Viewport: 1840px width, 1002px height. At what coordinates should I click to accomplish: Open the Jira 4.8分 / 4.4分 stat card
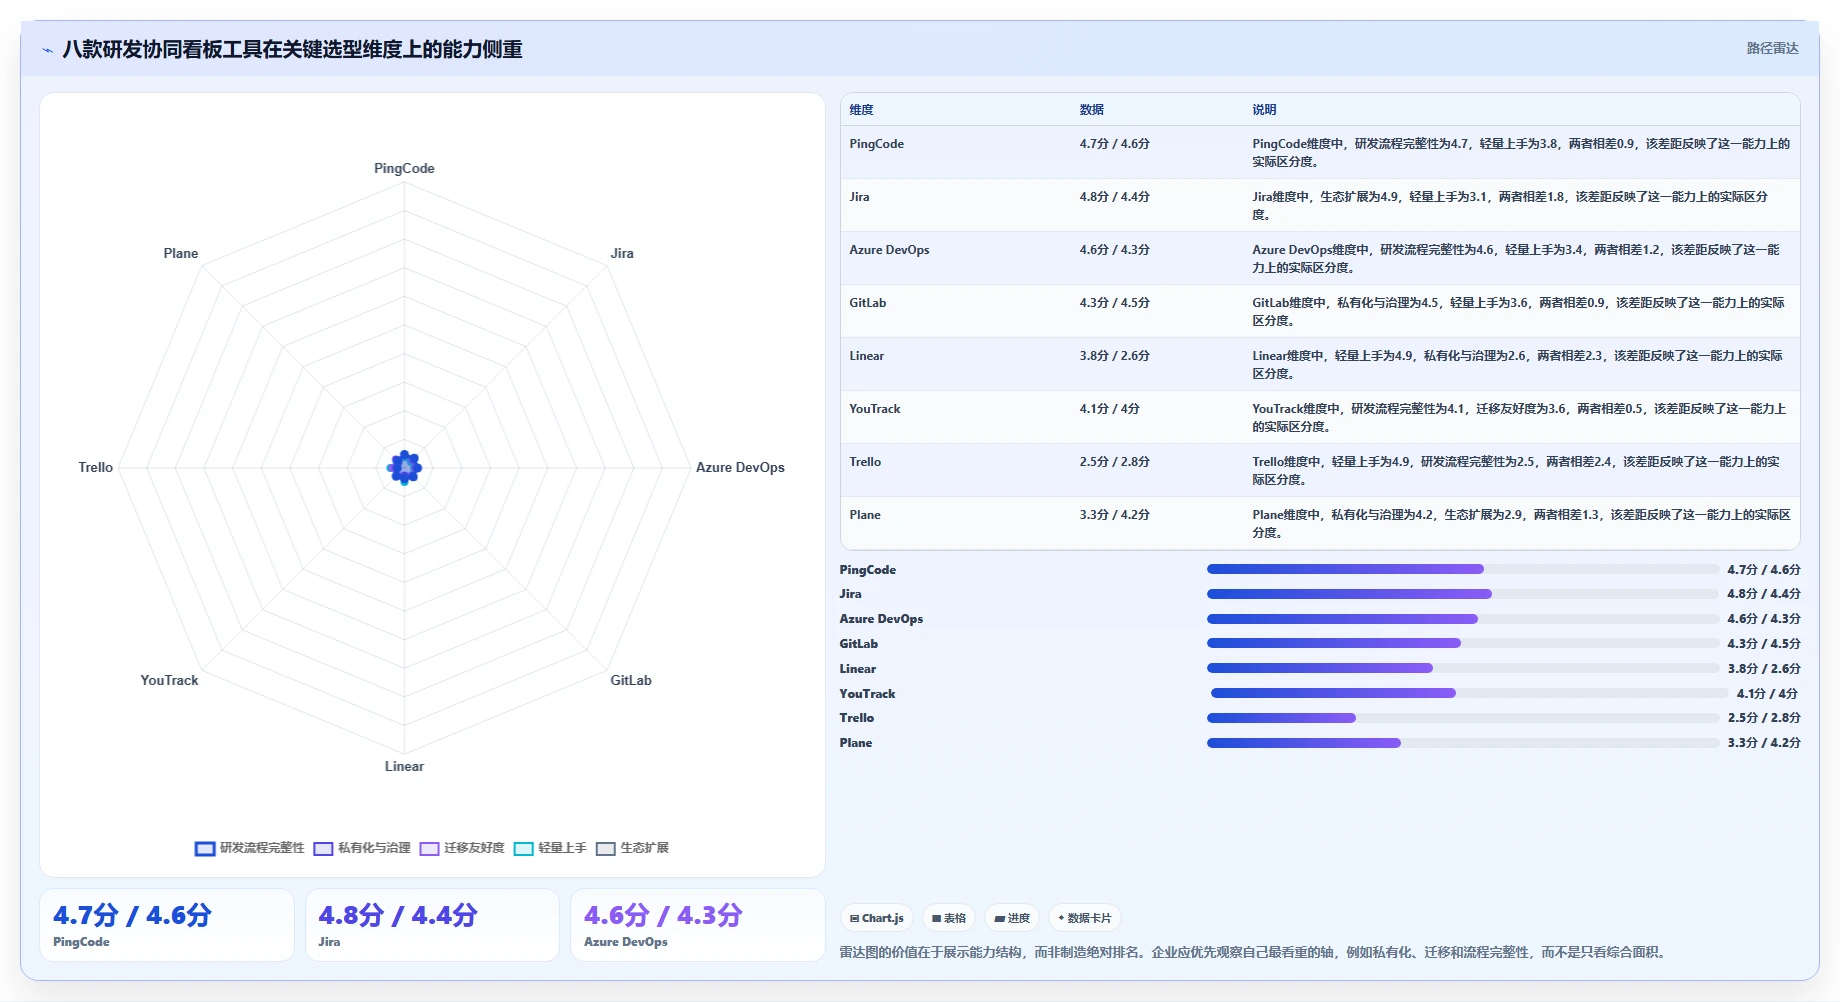[432, 925]
